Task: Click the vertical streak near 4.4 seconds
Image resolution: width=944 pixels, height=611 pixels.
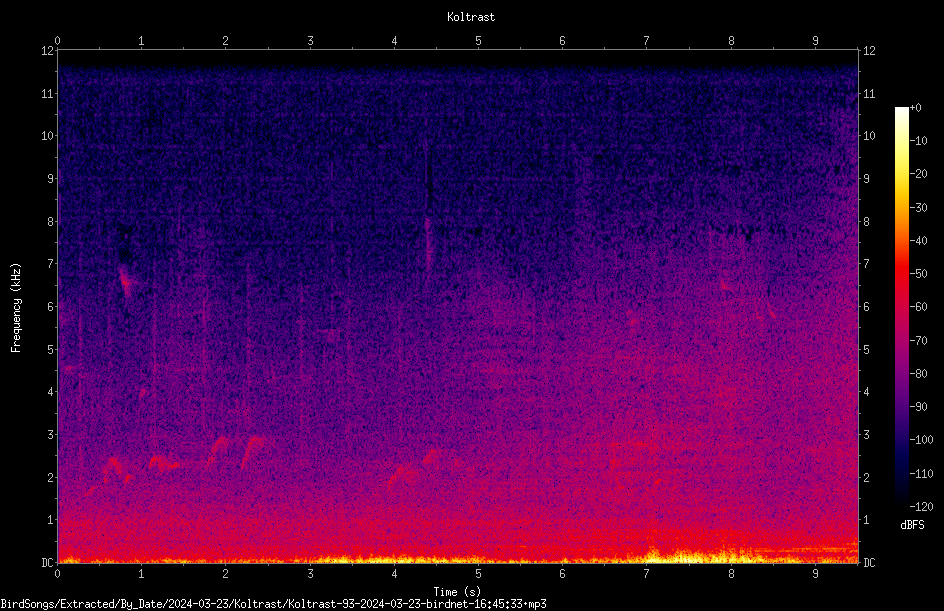Action: coord(428,205)
